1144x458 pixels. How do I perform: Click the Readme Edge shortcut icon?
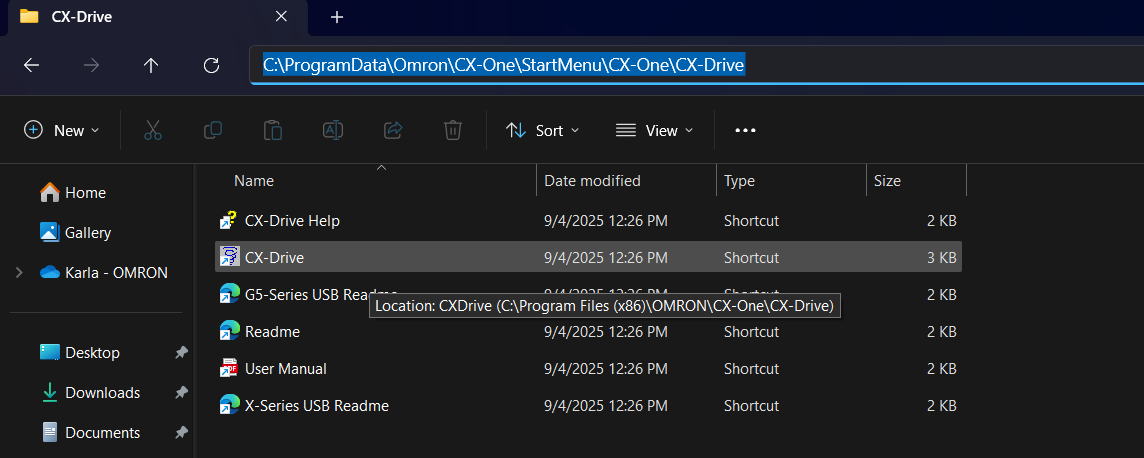click(229, 331)
